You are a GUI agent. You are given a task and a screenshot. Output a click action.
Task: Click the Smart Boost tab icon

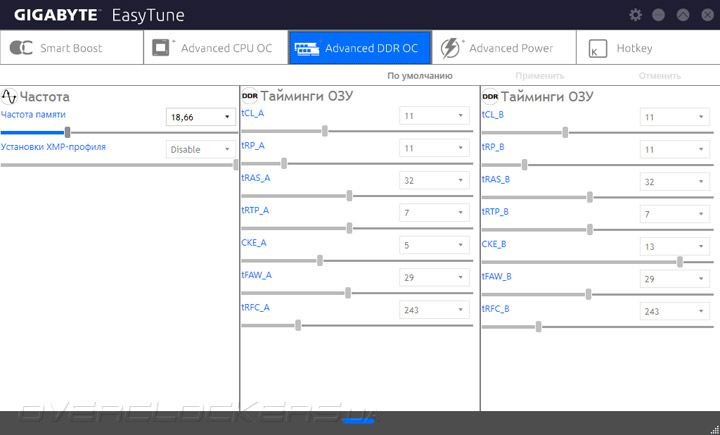point(21,47)
